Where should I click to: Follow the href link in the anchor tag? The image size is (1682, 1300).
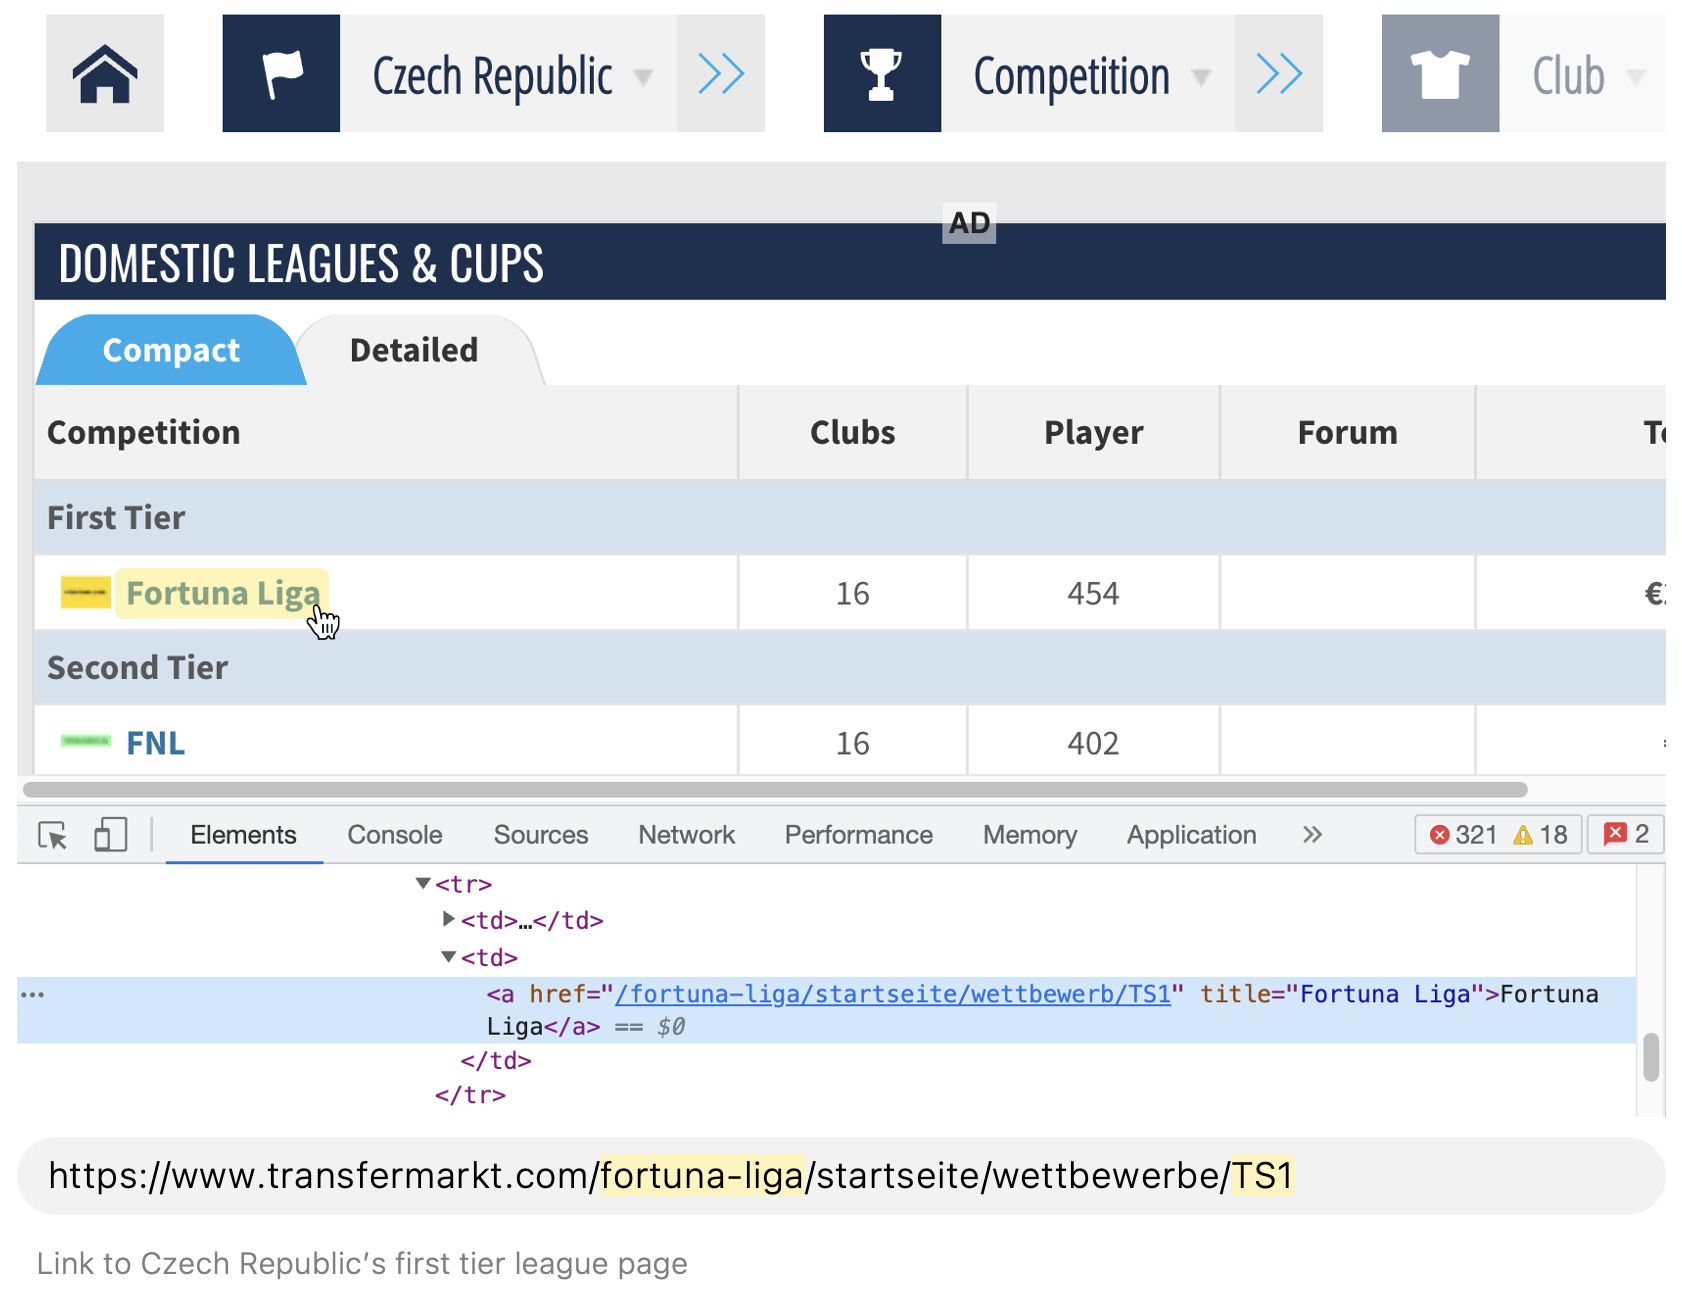(892, 994)
